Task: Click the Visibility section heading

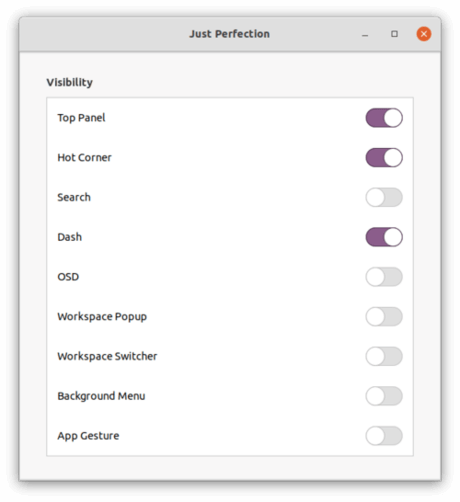Action: click(70, 82)
